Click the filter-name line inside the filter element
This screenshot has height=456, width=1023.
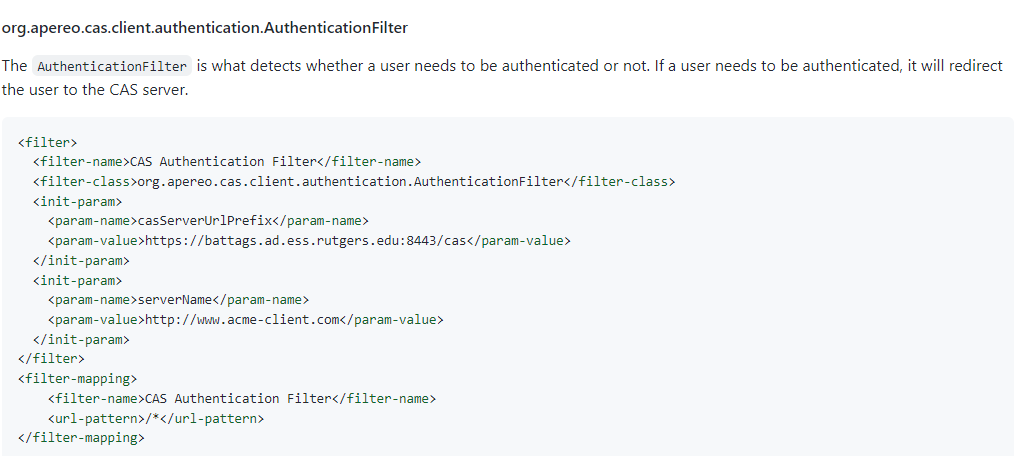coord(227,162)
